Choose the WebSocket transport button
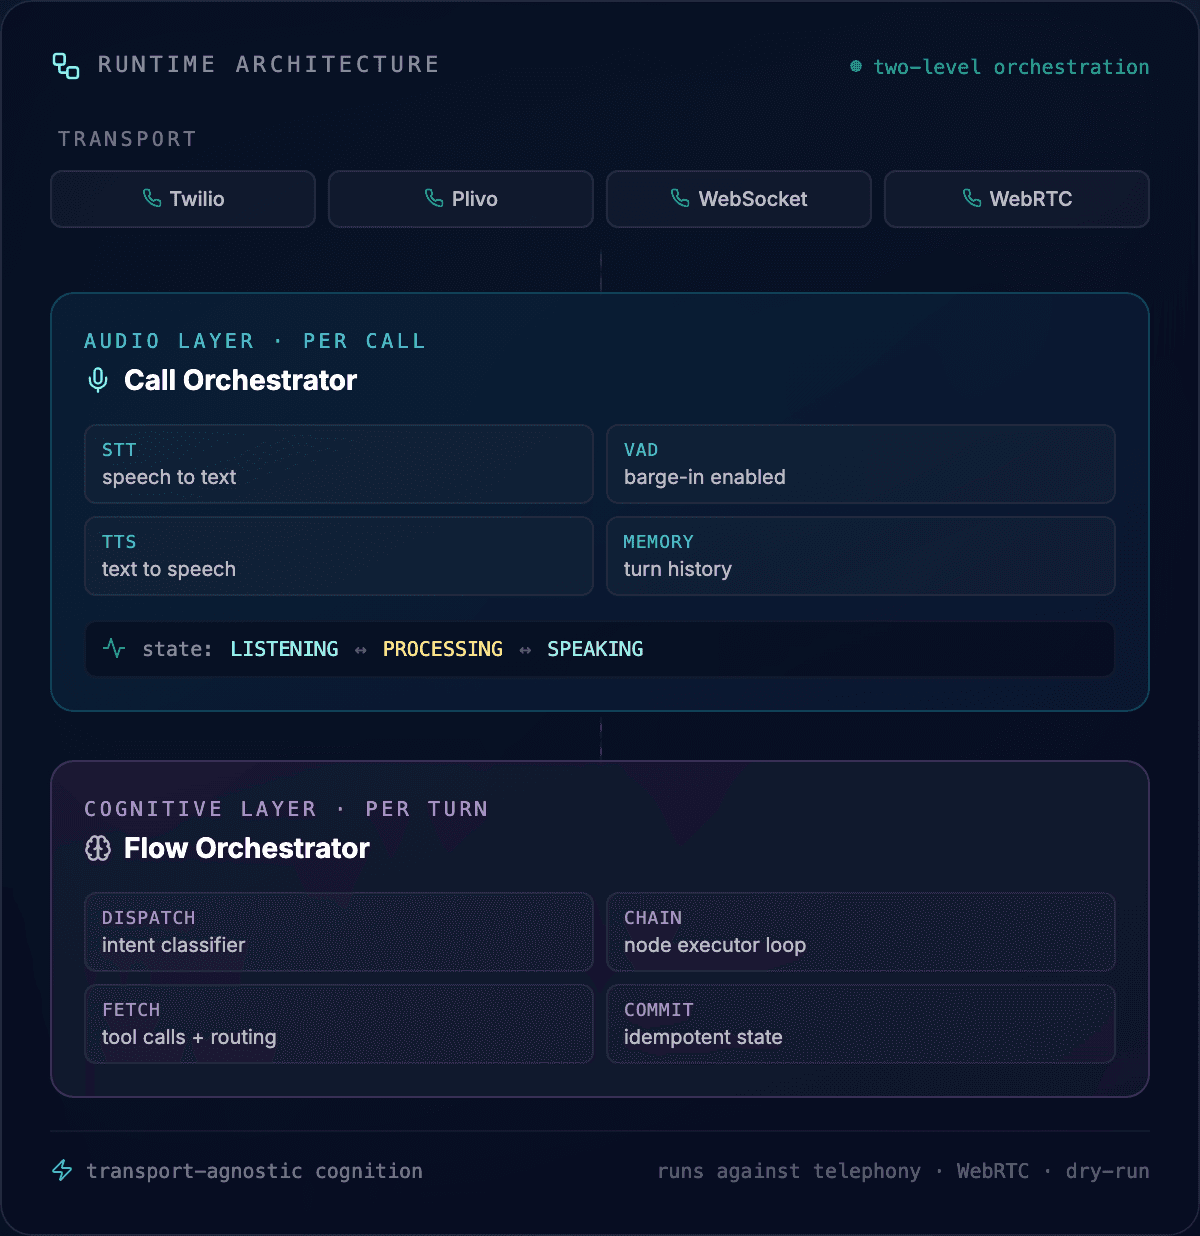1200x1236 pixels. click(x=739, y=199)
